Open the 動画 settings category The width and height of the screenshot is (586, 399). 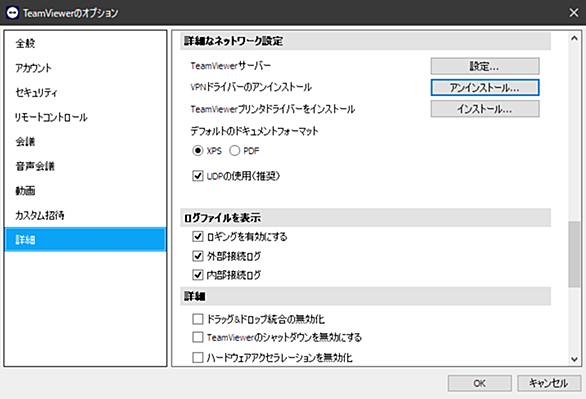pyautogui.click(x=85, y=191)
